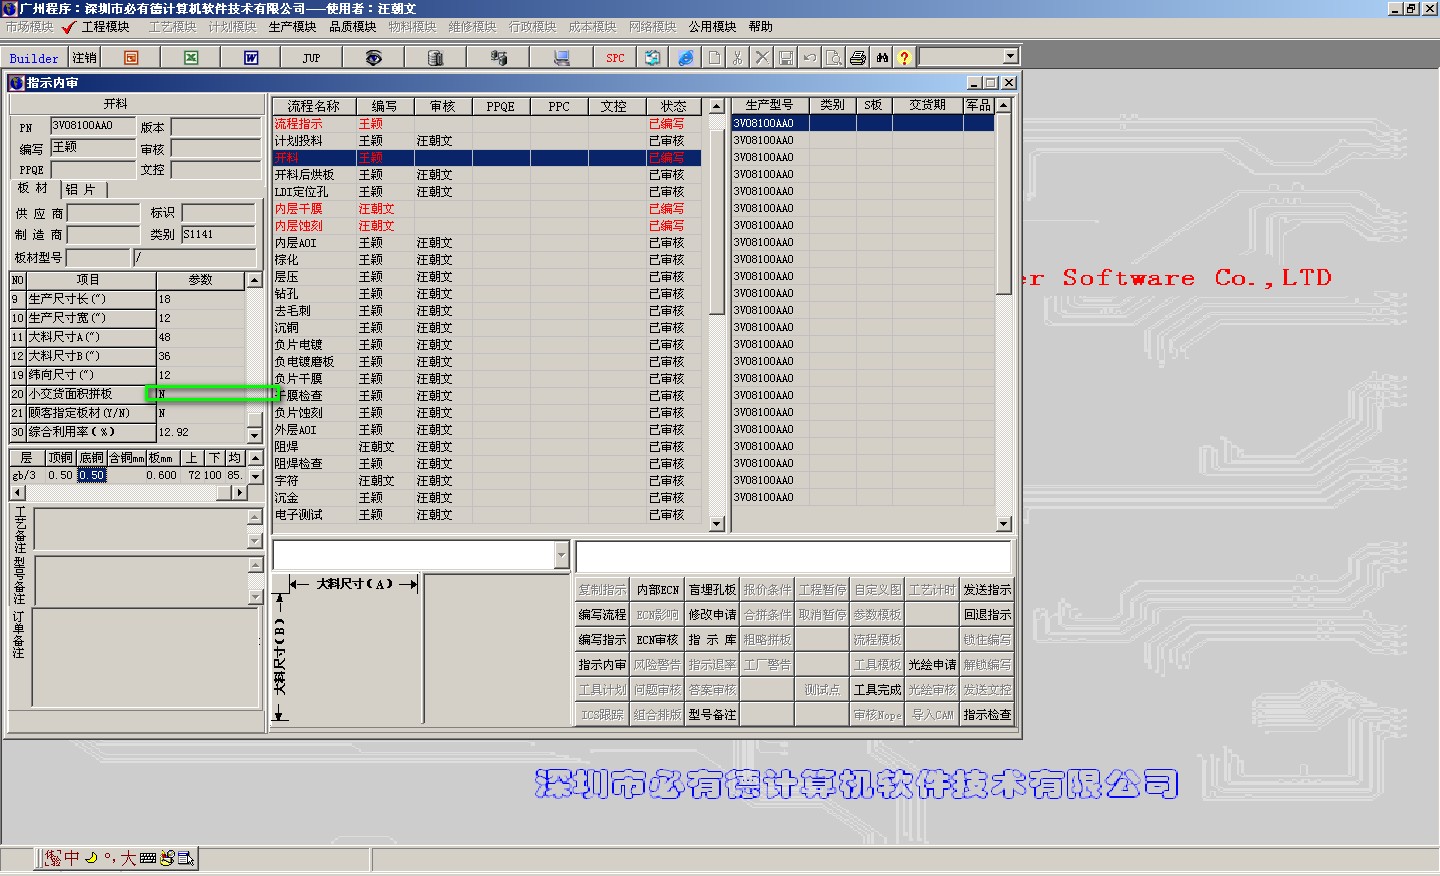Click the 型号备注 button

[712, 715]
